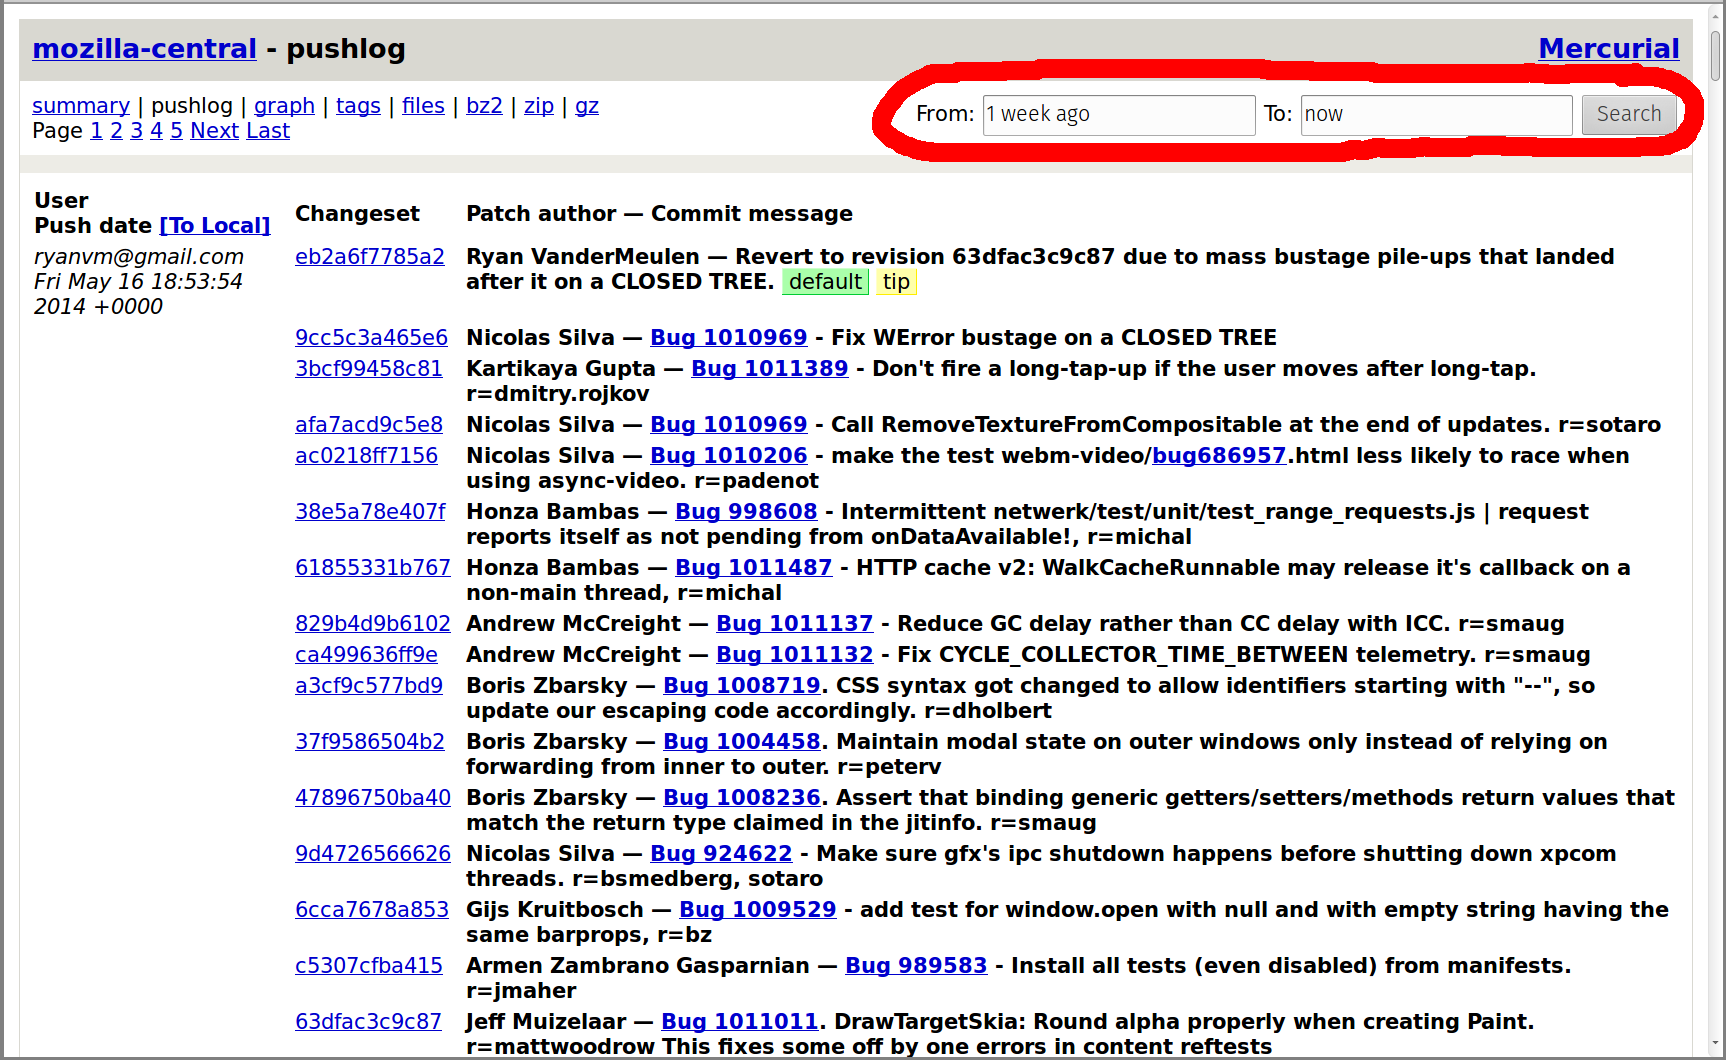The height and width of the screenshot is (1060, 1726).
Task: Open the bug686957 link in the webm-video message
Action: pyautogui.click(x=1219, y=456)
